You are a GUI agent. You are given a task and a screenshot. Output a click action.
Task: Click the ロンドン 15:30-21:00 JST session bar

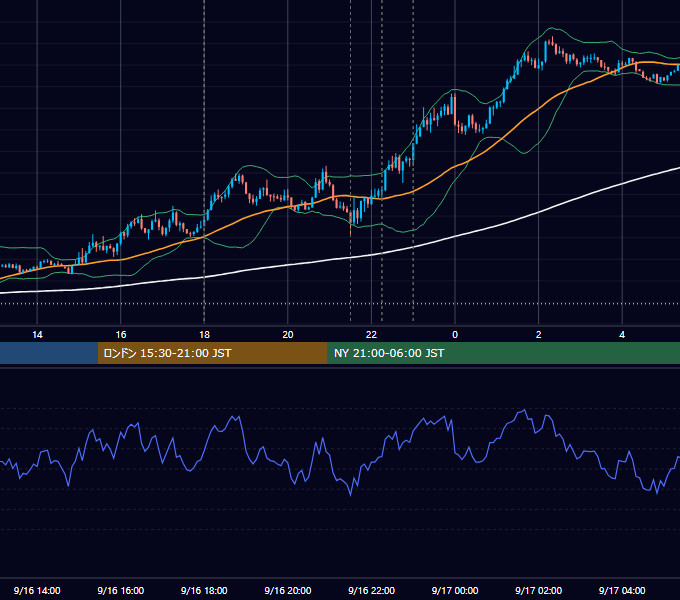(x=212, y=353)
